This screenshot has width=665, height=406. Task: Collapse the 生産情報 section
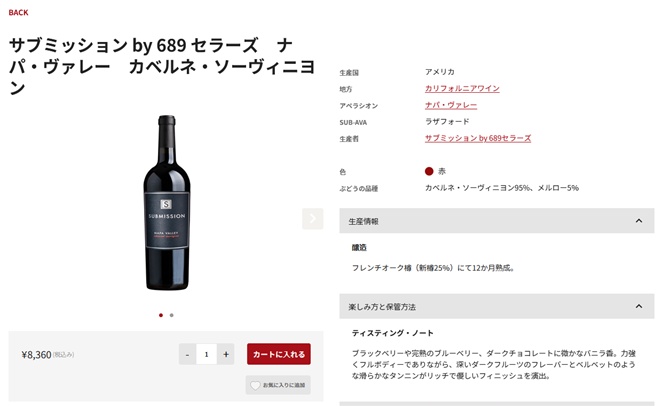pyautogui.click(x=496, y=221)
